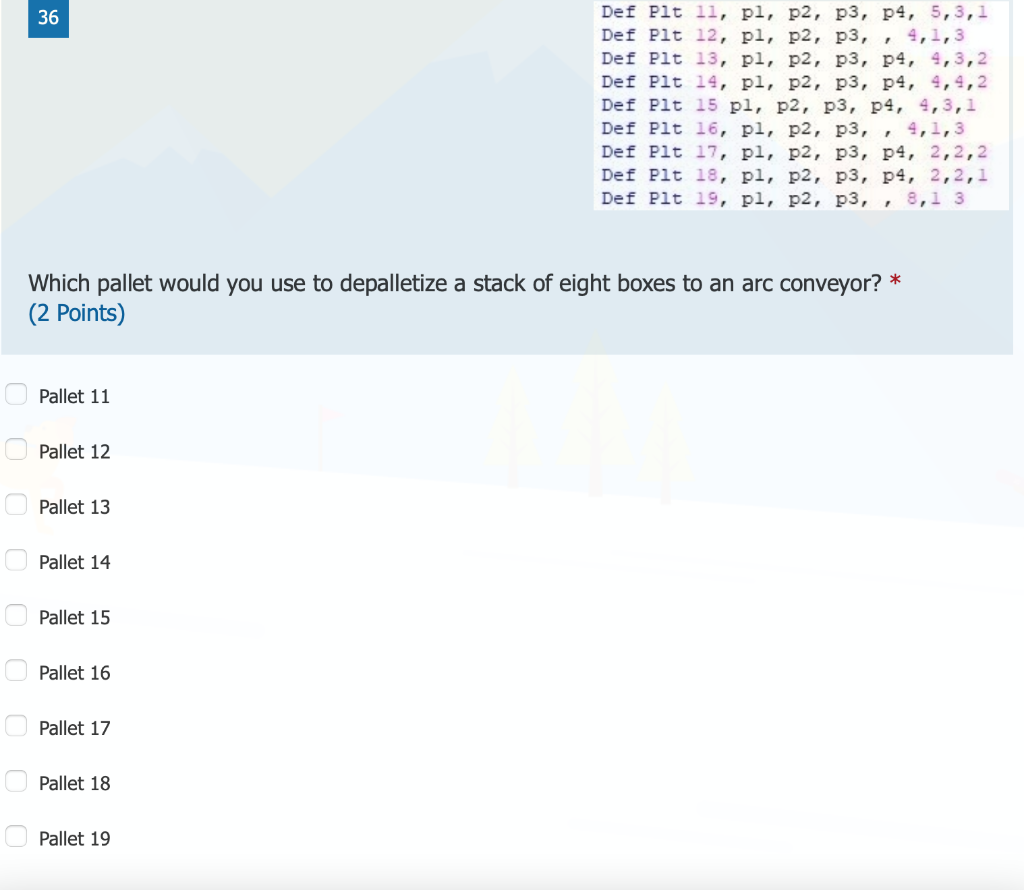Screen dimensions: 1024x890
Task: Click the (2 Points) label
Action: (x=76, y=313)
